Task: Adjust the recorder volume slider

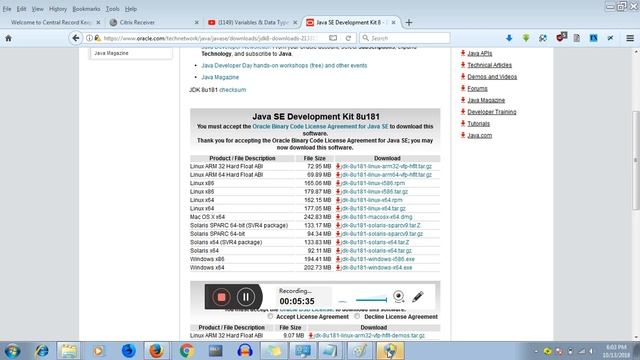Action: tap(371, 300)
